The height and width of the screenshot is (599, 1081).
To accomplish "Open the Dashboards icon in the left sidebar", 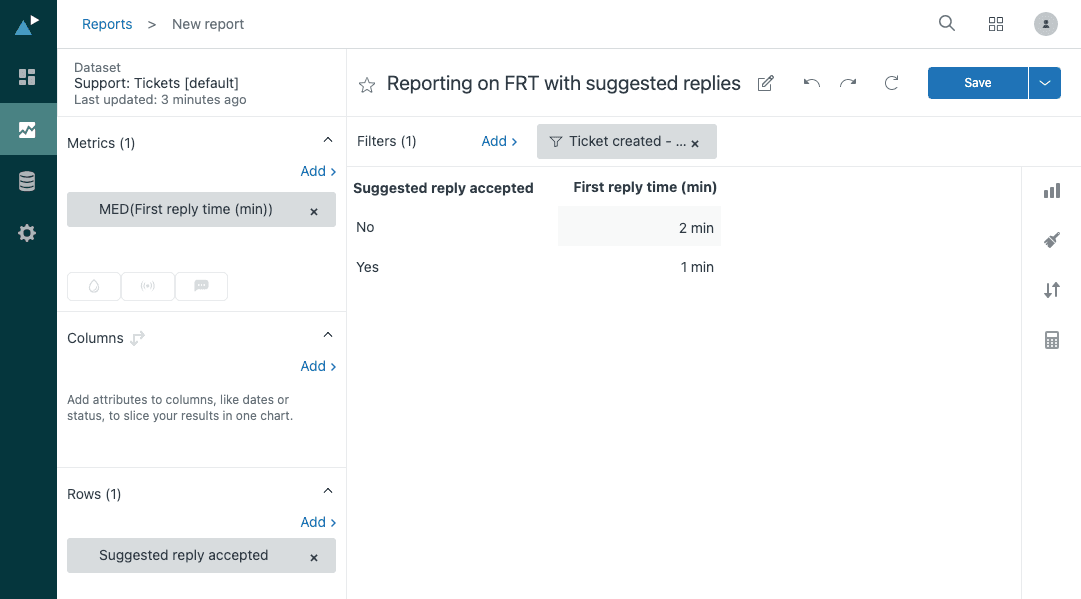I will point(27,75).
